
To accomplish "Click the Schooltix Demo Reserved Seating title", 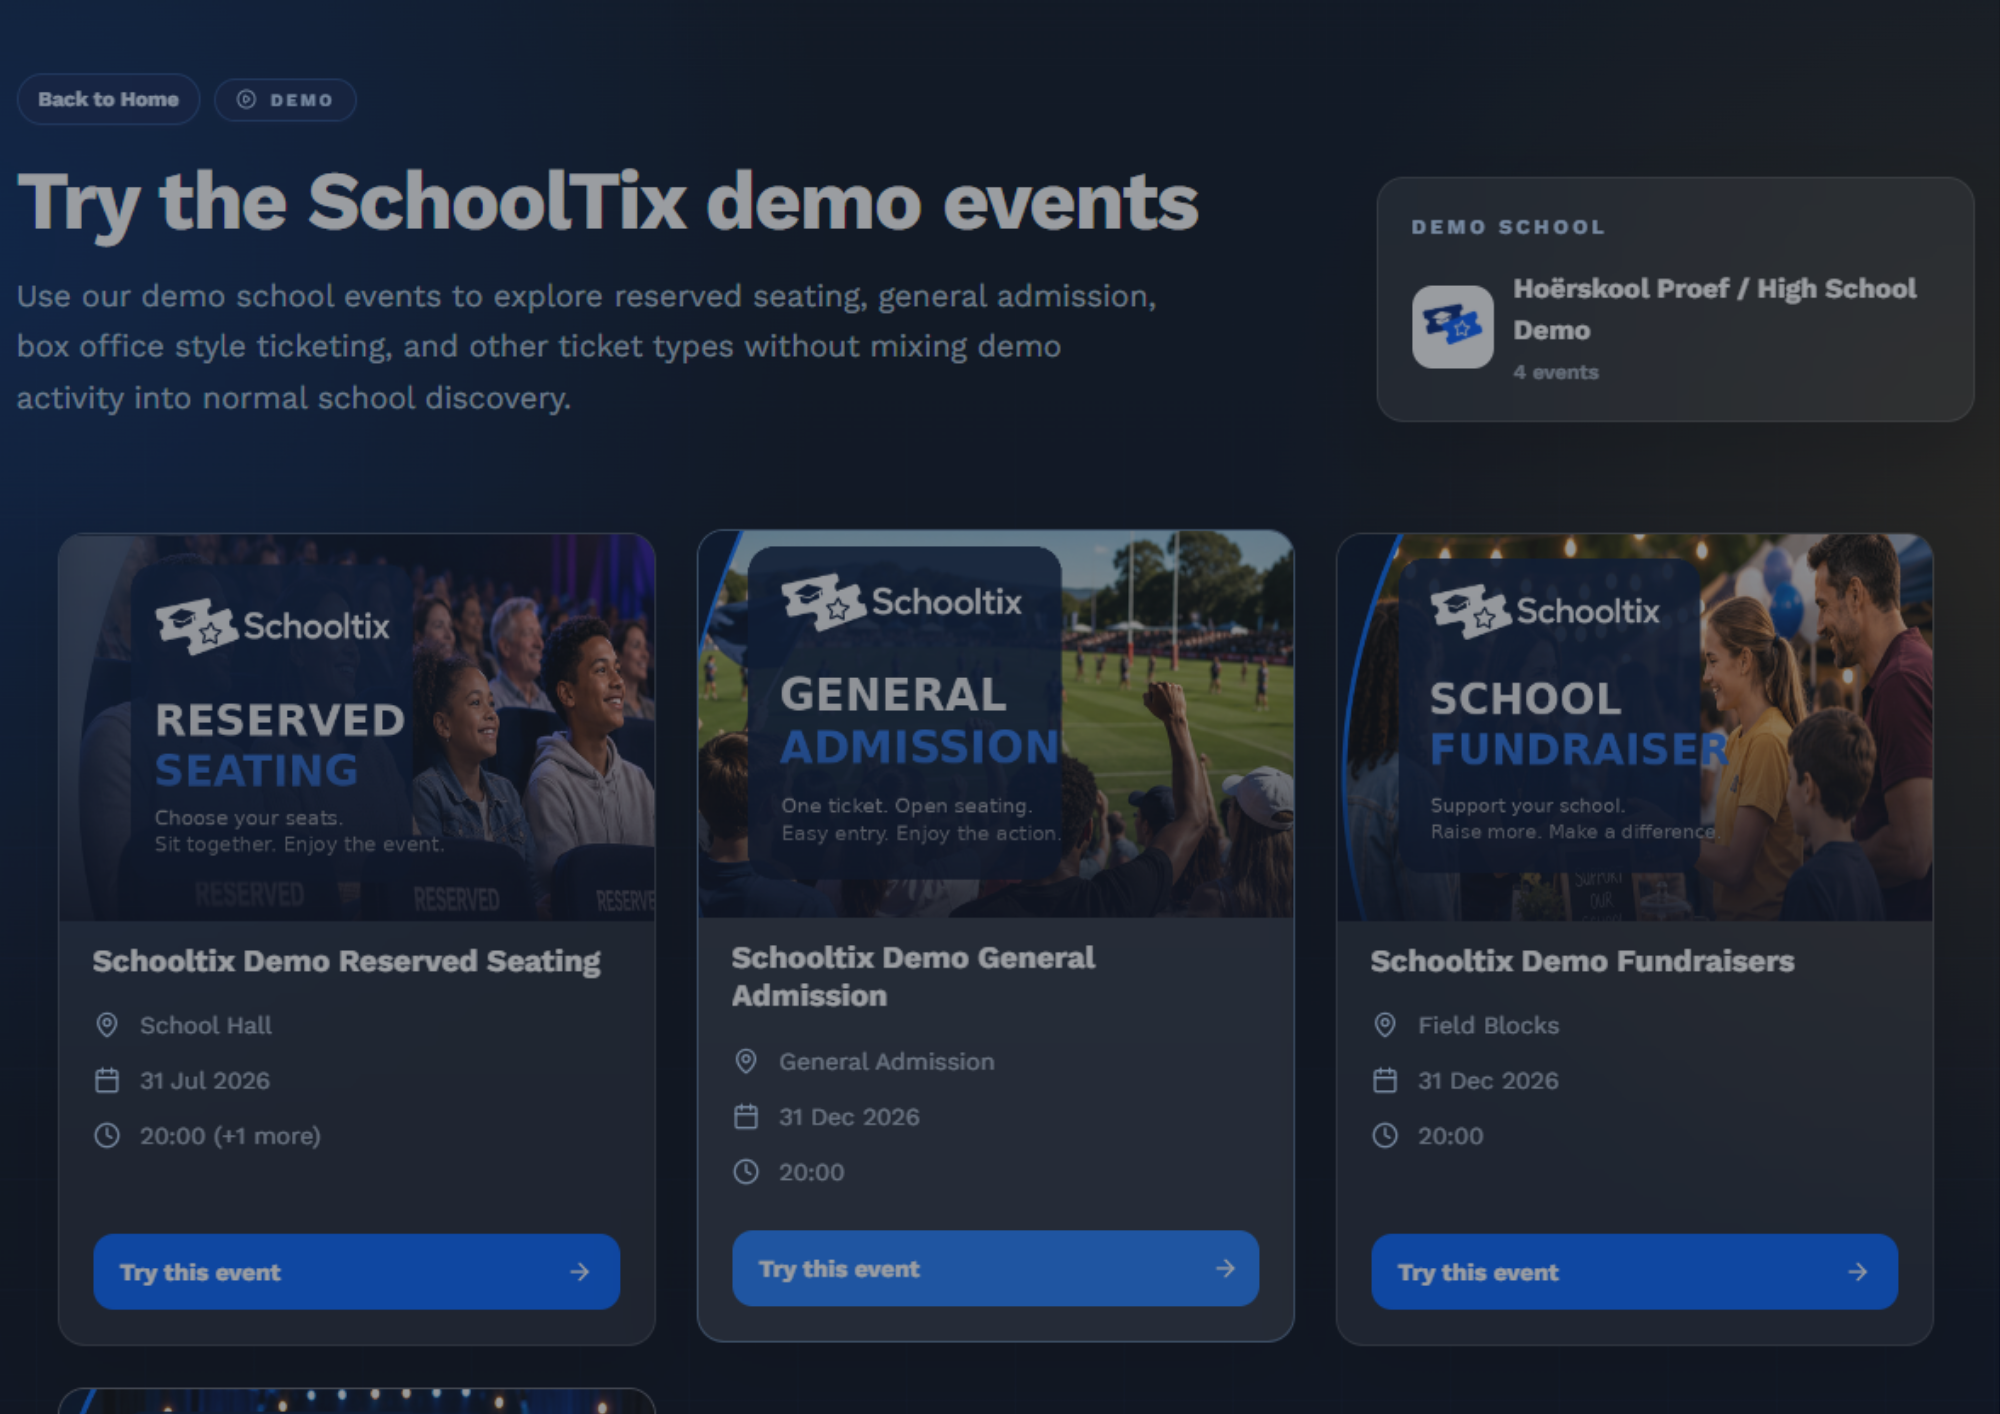I will click(x=346, y=961).
